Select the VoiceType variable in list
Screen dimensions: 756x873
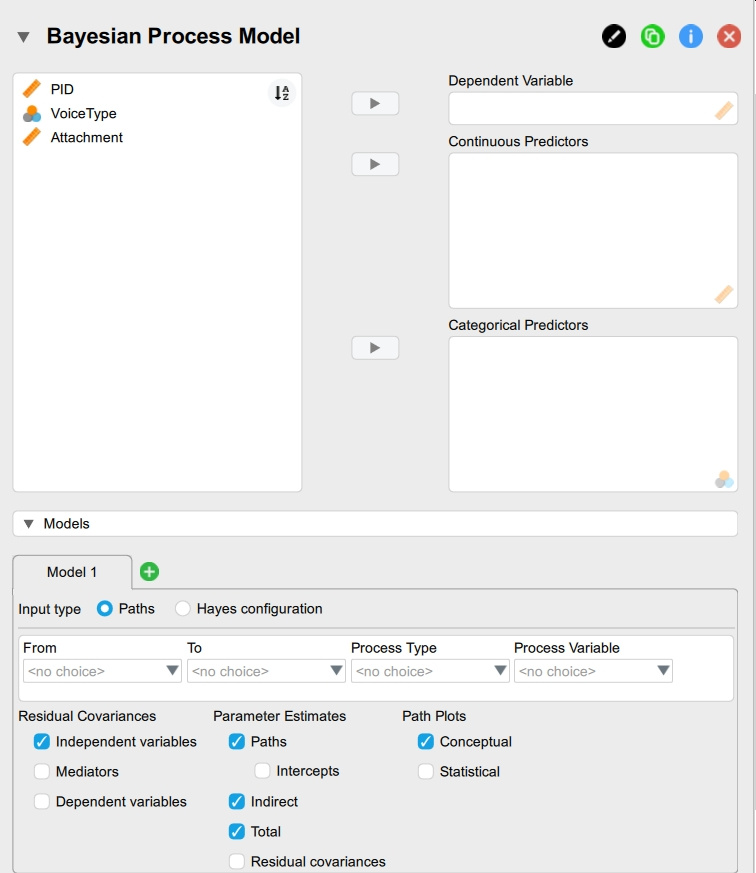[83, 114]
